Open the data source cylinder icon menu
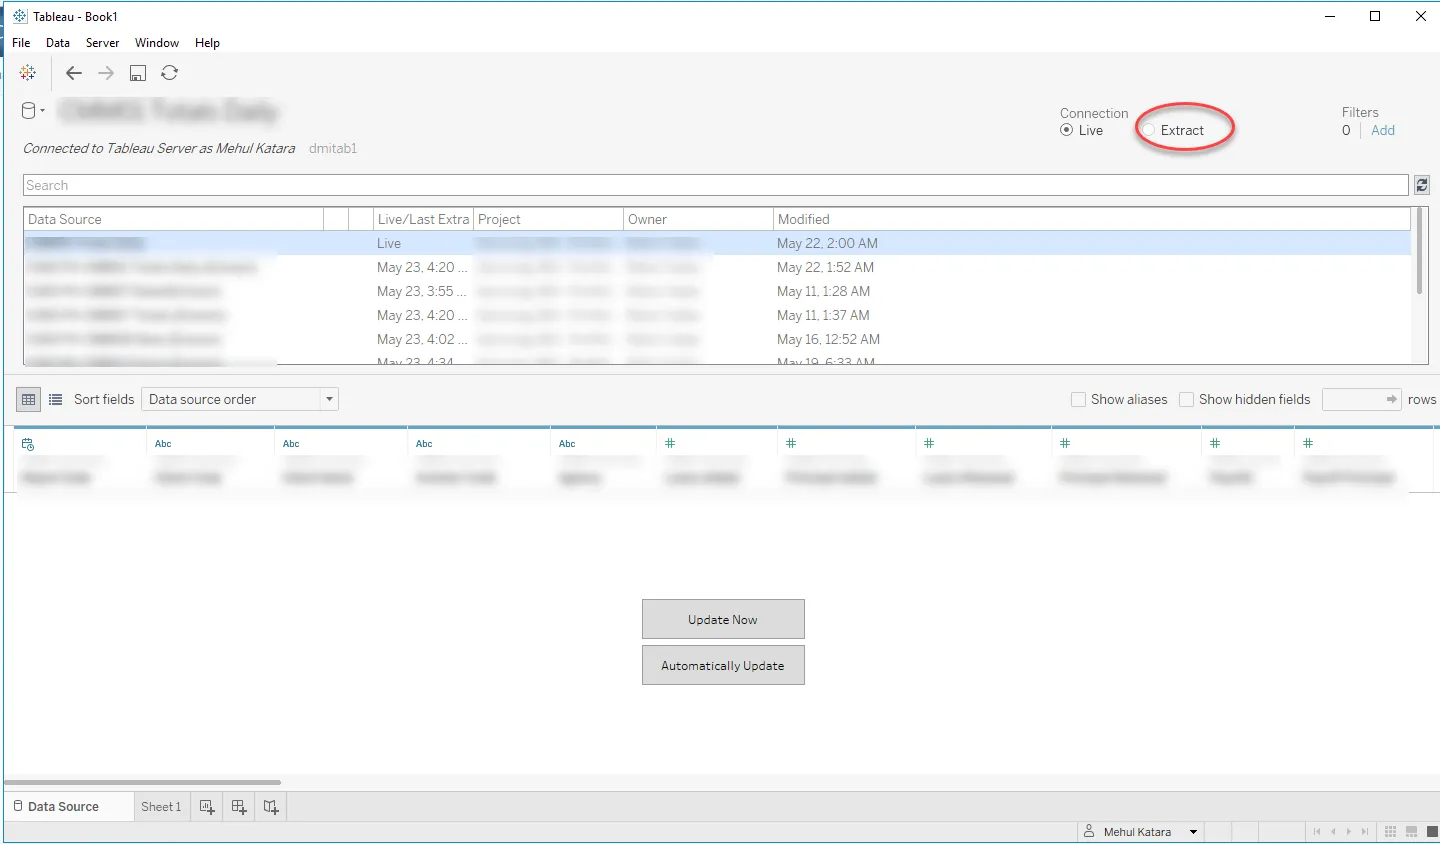Image resolution: width=1440 pixels, height=844 pixels. (33, 111)
